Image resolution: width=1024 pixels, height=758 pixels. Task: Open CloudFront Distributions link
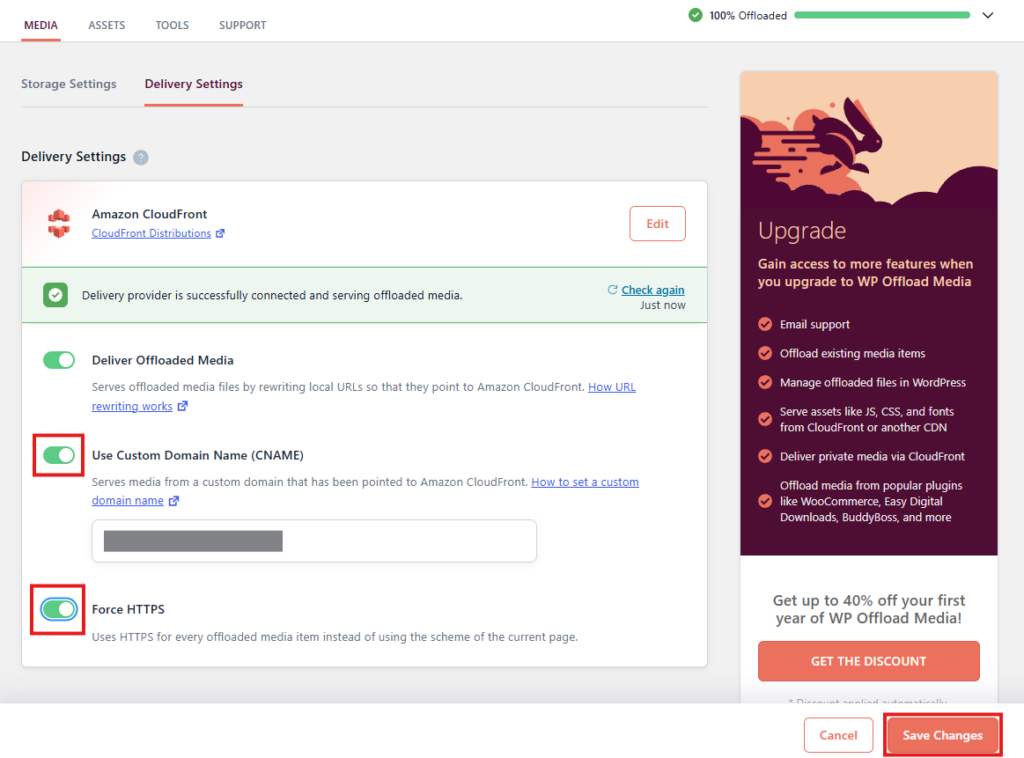(x=151, y=233)
